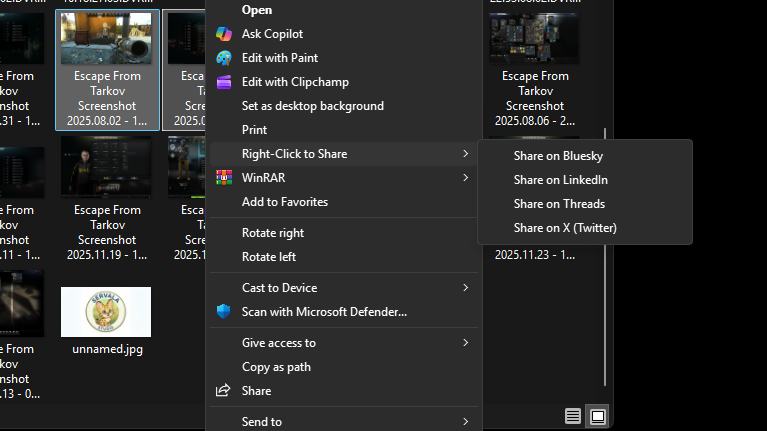Select Share on X (Twitter)
Image resolution: width=767 pixels, height=431 pixels.
585,228
